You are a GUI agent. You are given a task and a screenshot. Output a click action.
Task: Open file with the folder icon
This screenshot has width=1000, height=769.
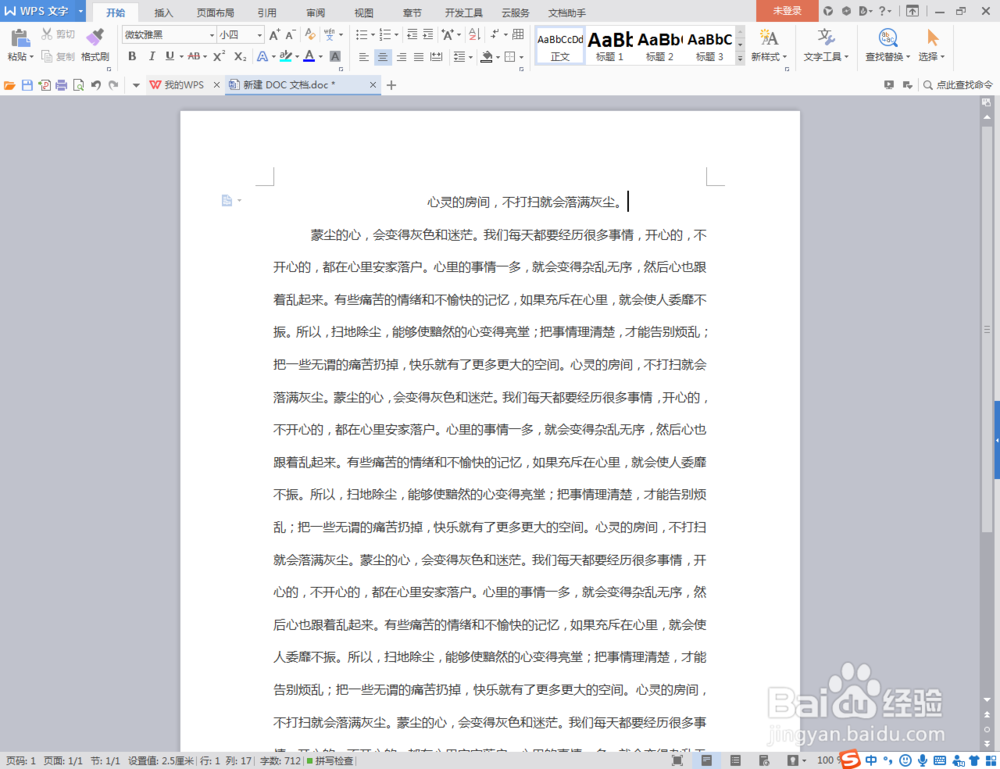(10, 85)
